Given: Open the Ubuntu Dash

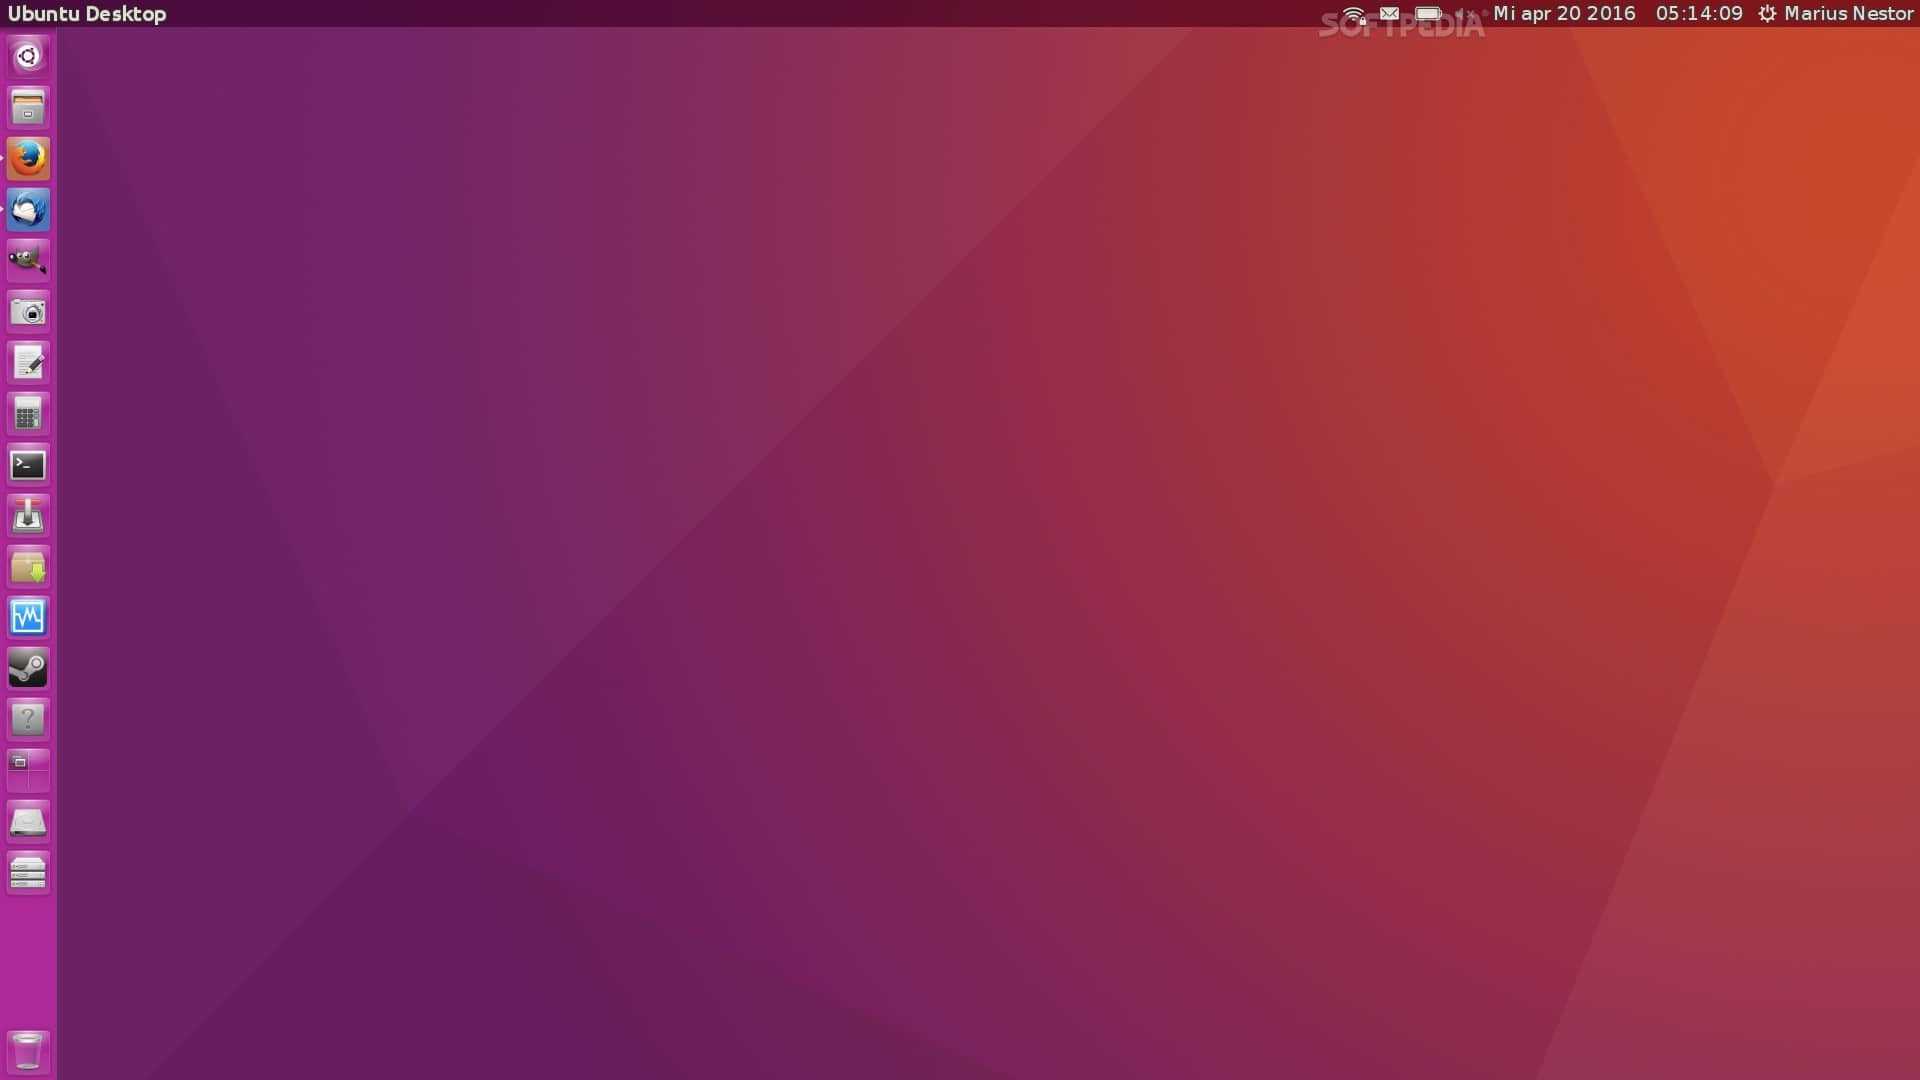Looking at the screenshot, I should pos(27,57).
